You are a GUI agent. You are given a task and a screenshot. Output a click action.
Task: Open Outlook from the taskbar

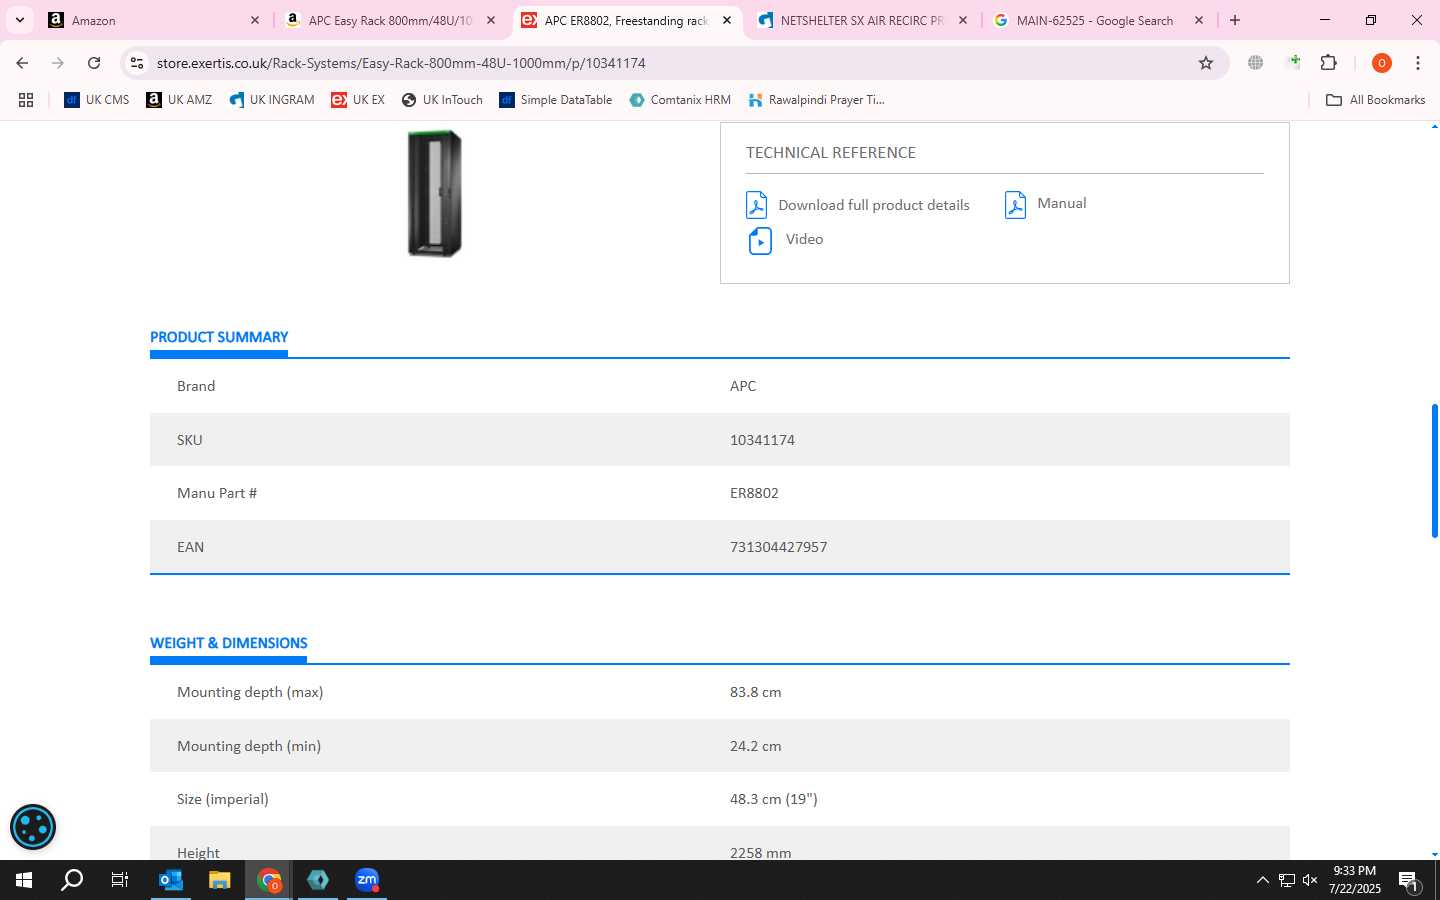(171, 880)
